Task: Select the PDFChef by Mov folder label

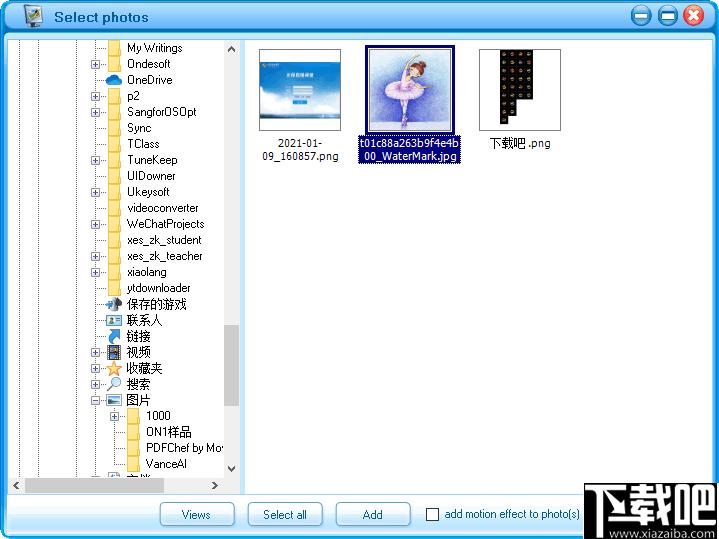Action: point(184,448)
